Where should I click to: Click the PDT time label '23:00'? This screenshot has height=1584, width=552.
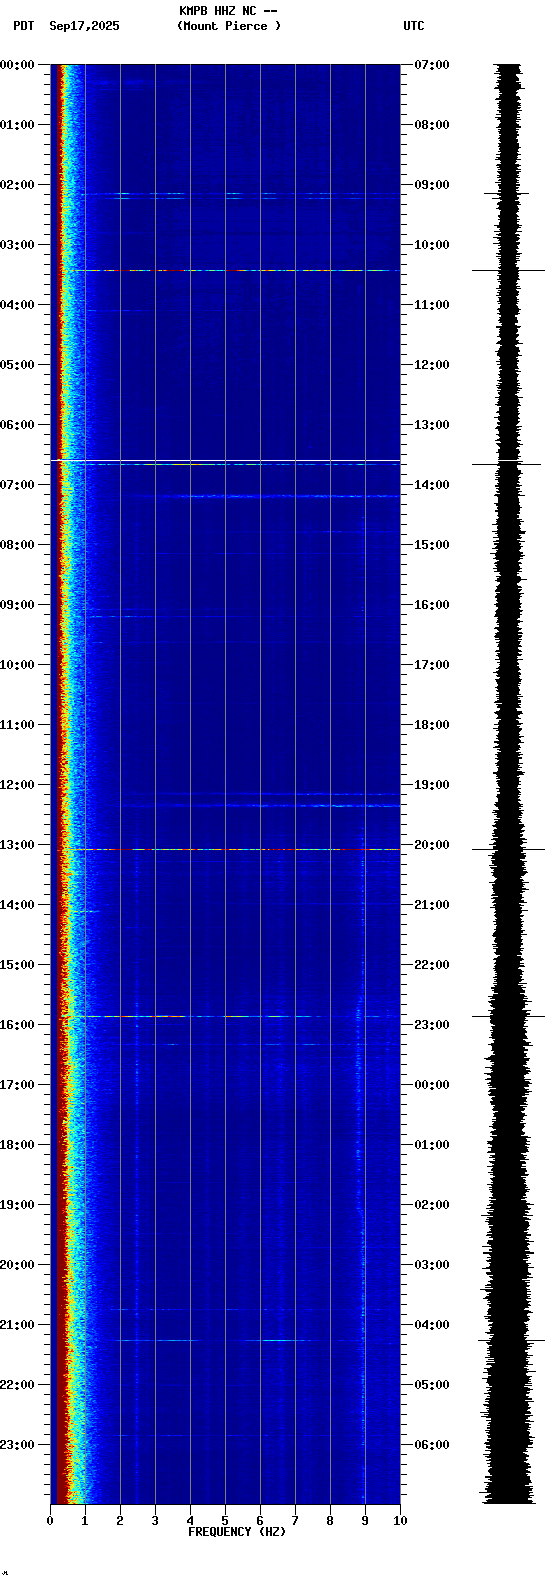17,1445
